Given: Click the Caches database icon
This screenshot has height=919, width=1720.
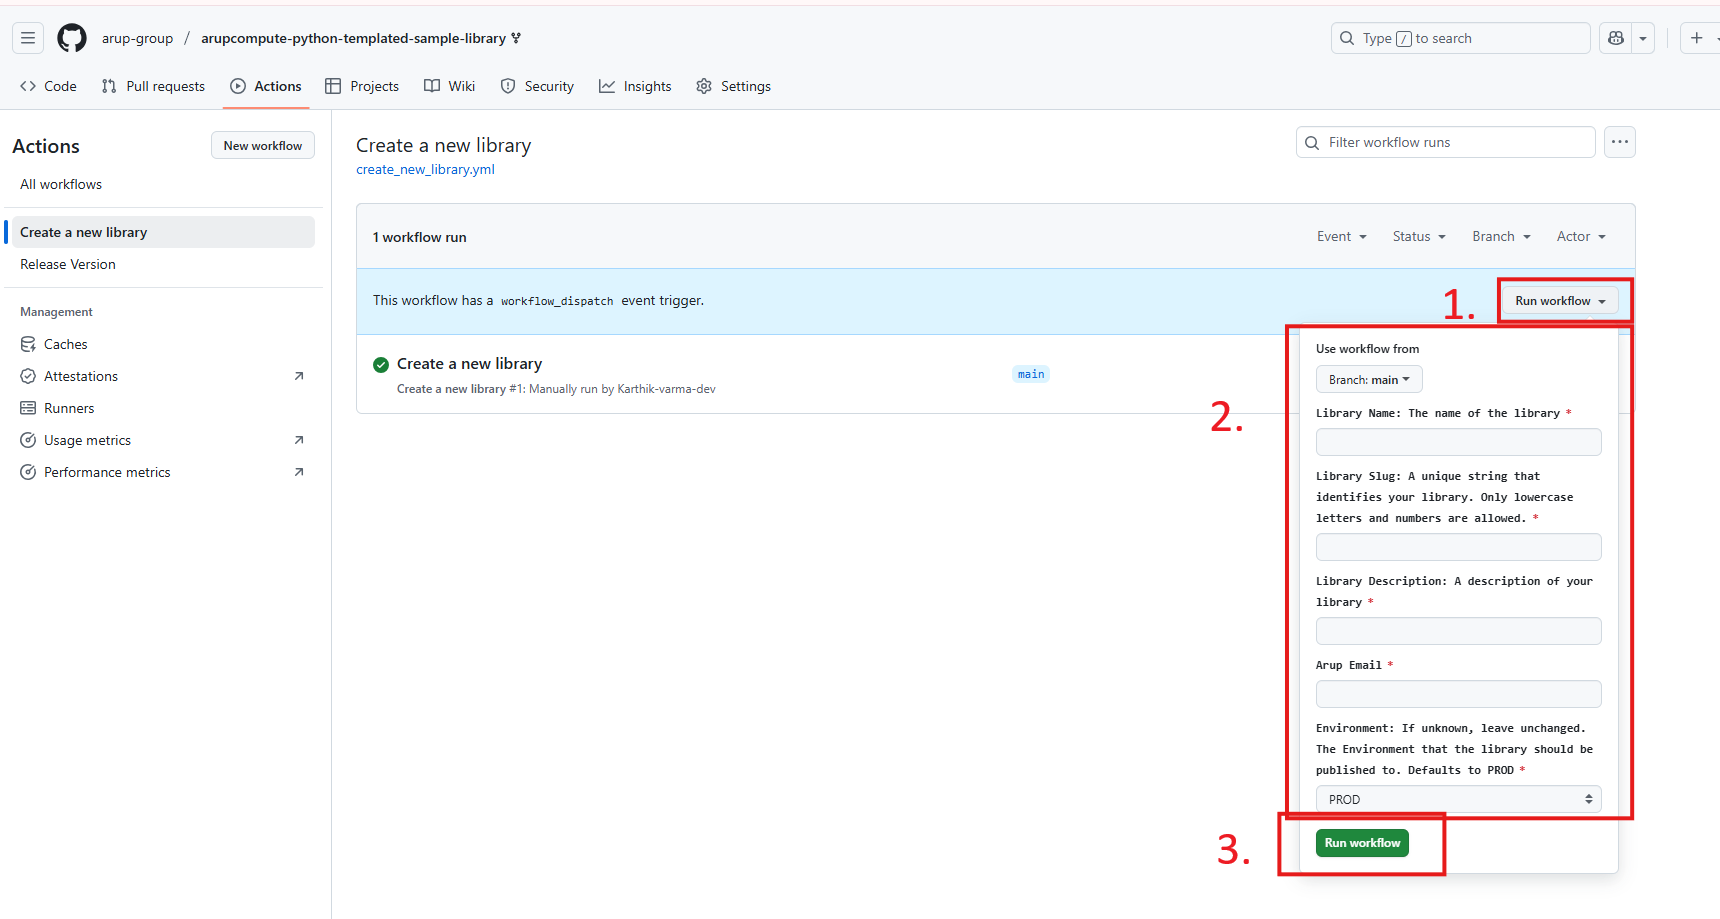Looking at the screenshot, I should (x=28, y=344).
